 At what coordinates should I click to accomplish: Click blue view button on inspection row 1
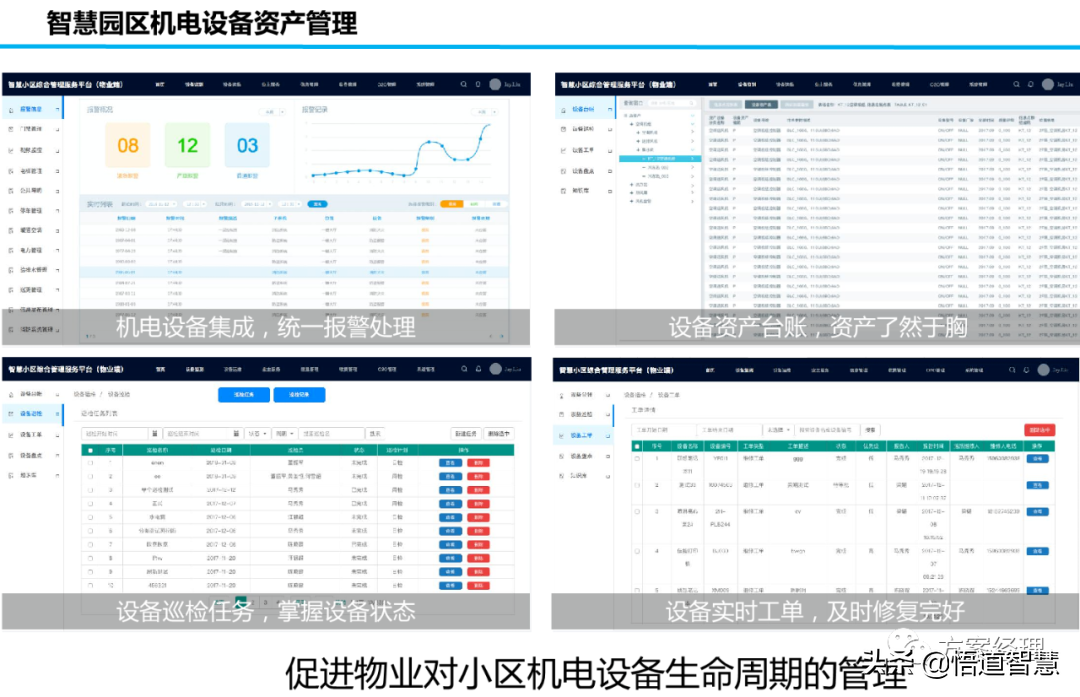click(x=450, y=463)
